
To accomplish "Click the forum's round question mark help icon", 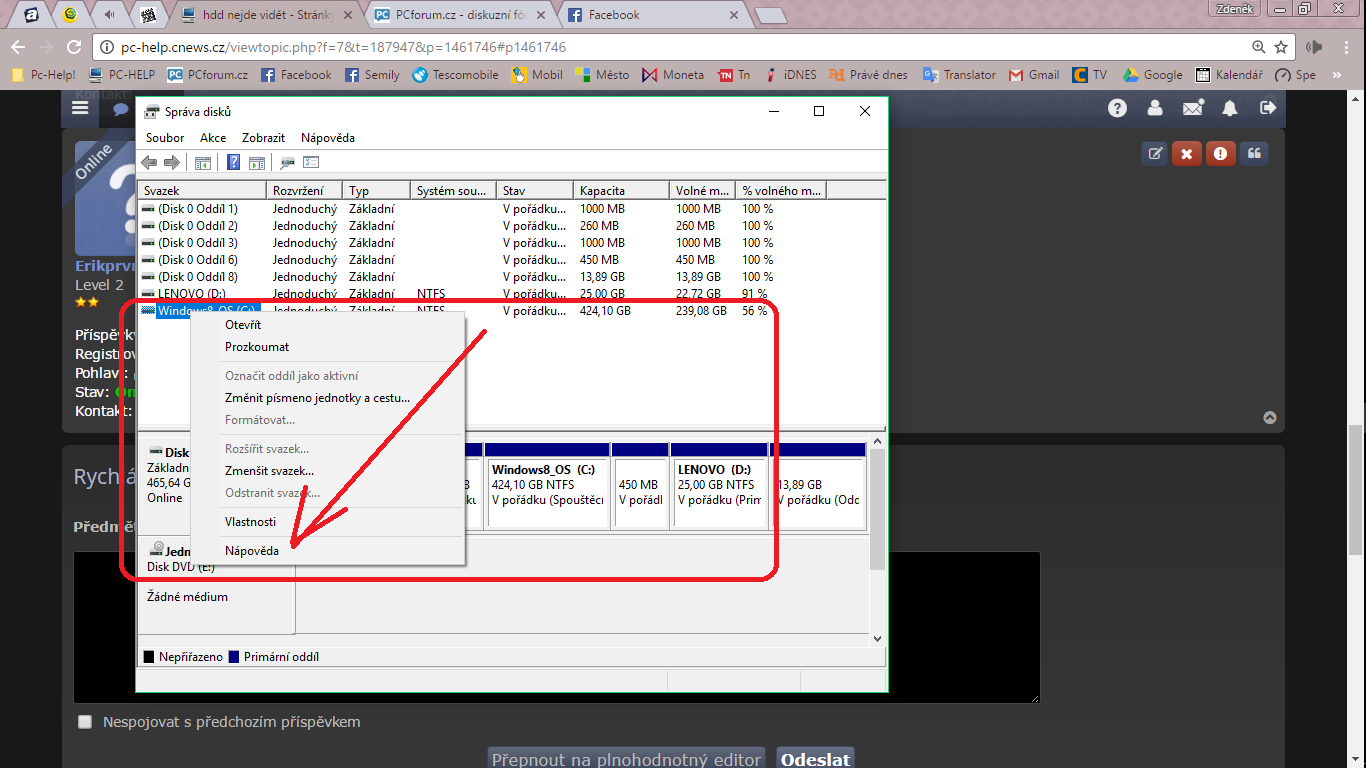I will point(1117,108).
